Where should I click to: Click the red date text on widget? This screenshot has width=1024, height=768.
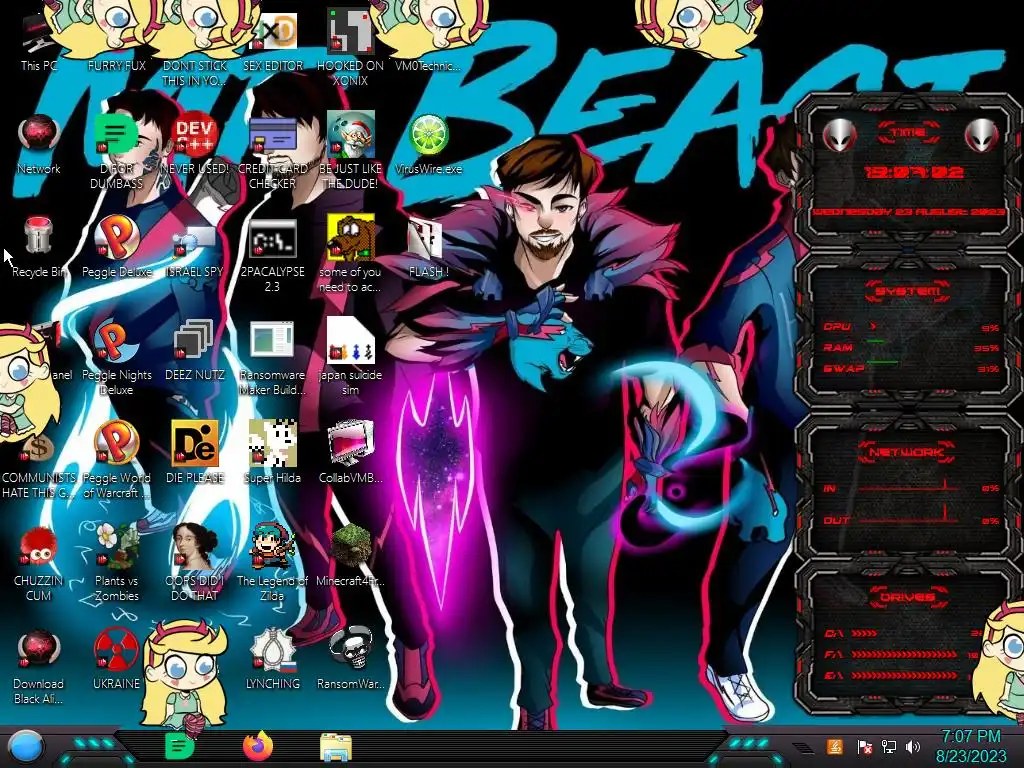click(x=908, y=212)
